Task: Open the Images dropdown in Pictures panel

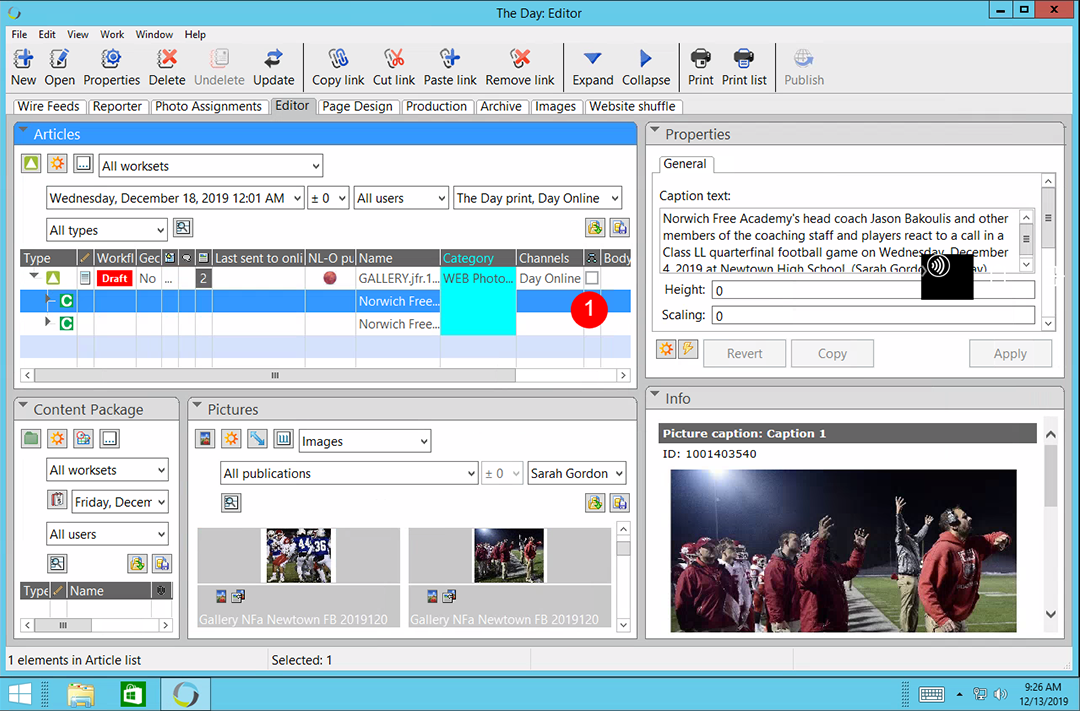Action: tap(365, 441)
